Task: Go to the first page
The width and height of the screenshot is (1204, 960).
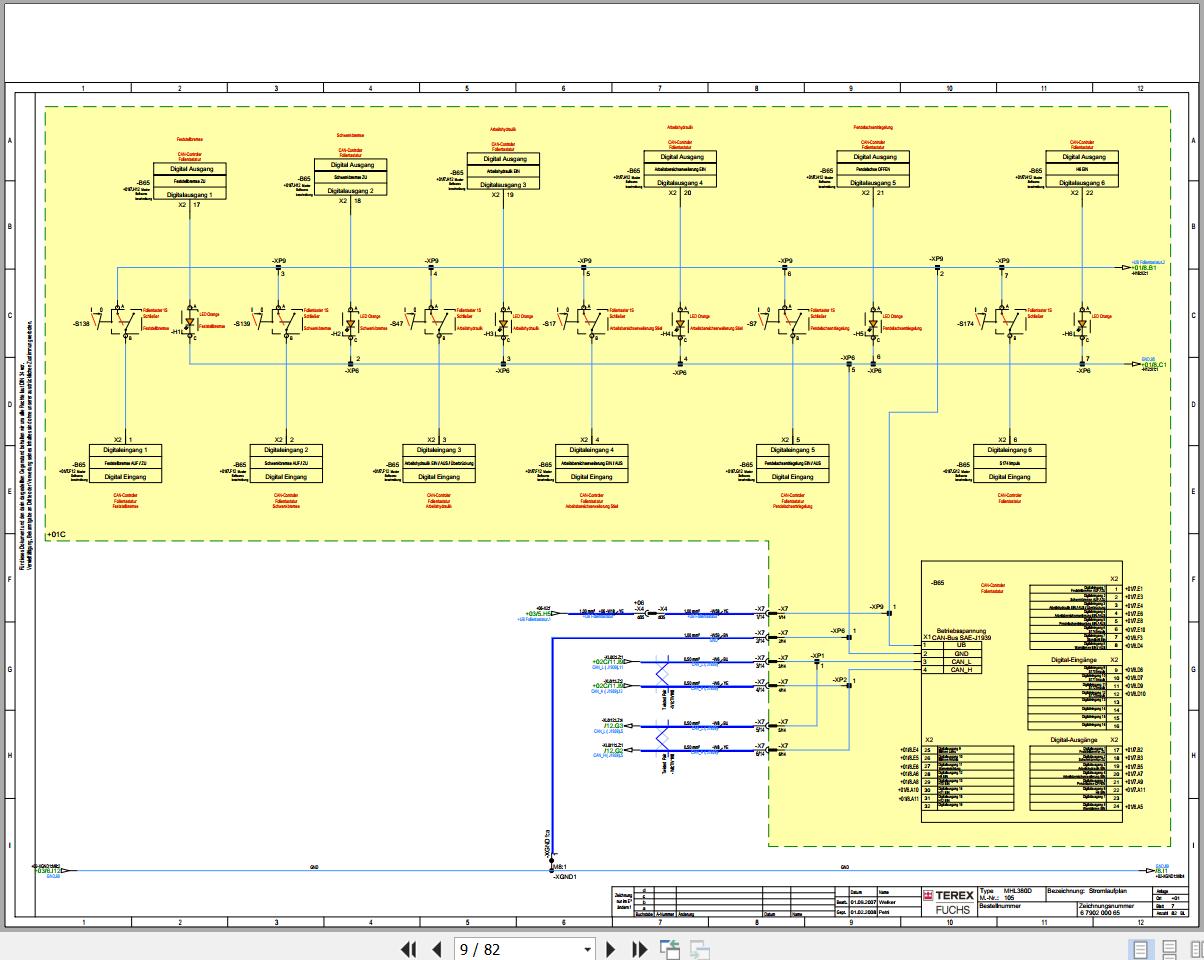Action: click(x=408, y=949)
